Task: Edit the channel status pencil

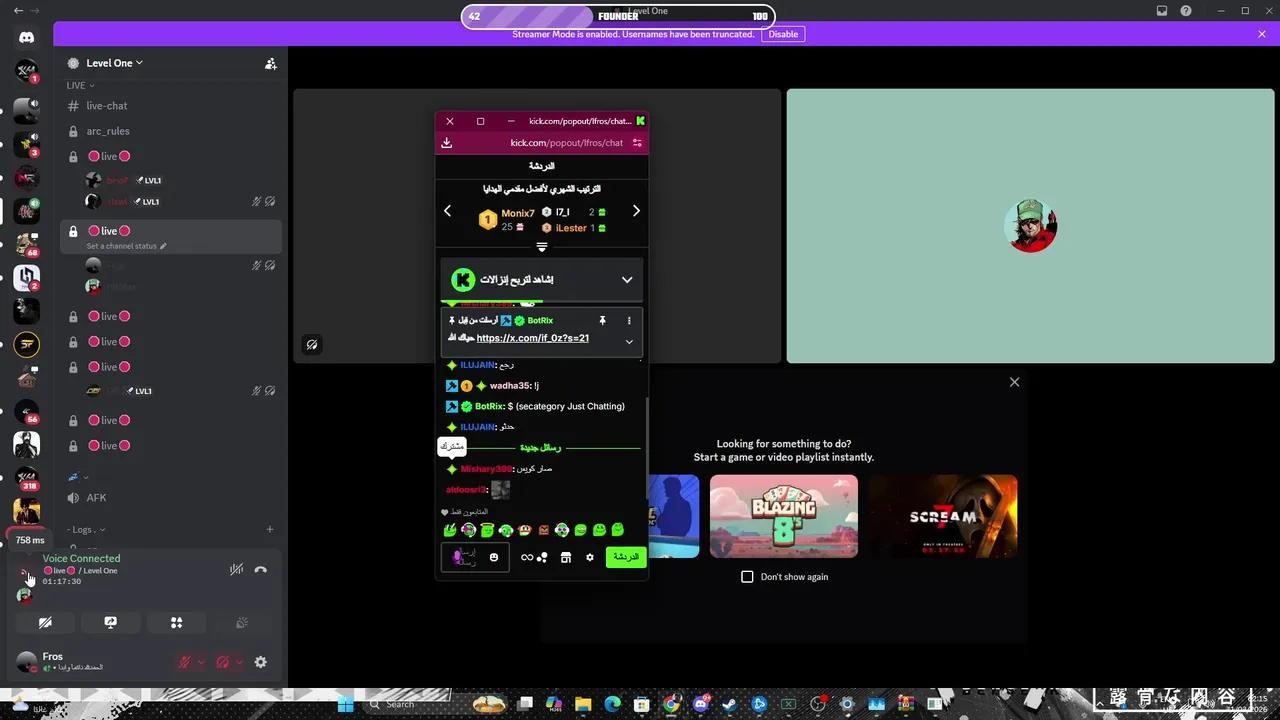Action: pos(163,246)
